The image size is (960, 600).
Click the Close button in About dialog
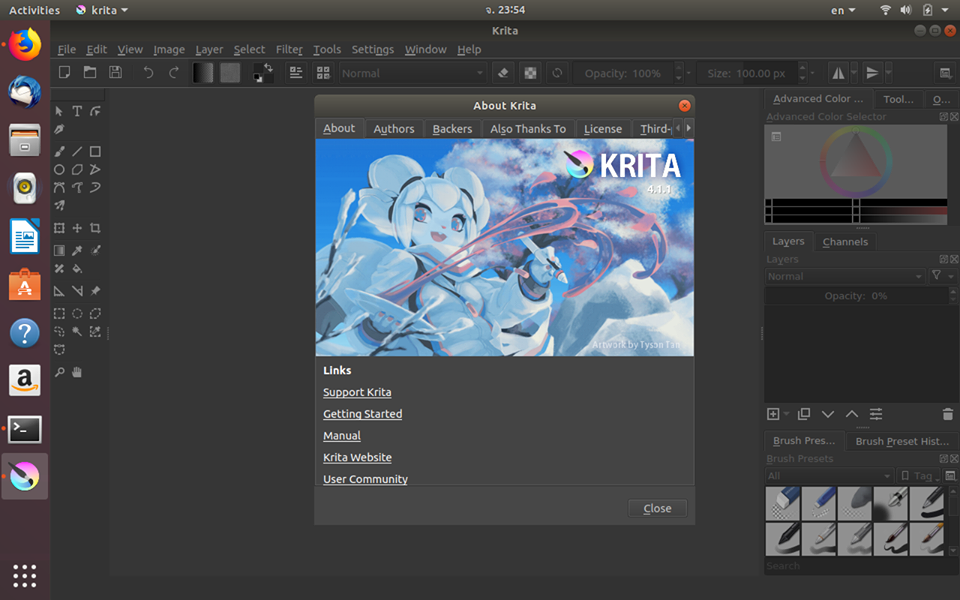[x=657, y=508]
